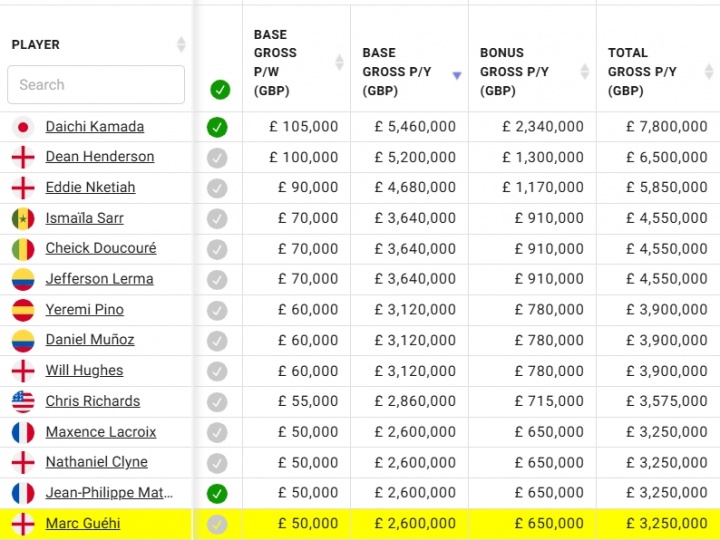Click Senegal flag icon beside Ismaïla Sarr
The image size is (720, 540).
[x=23, y=218]
